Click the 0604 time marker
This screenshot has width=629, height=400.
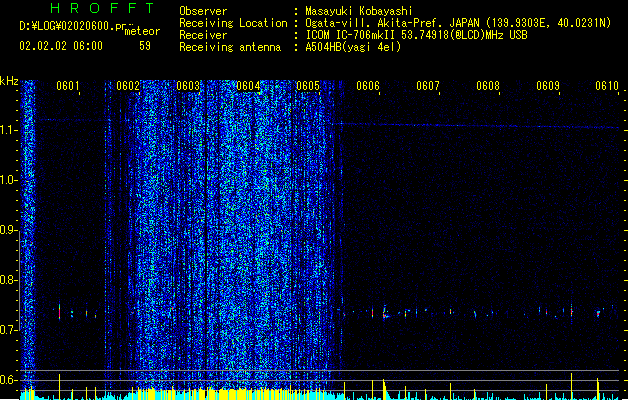(x=248, y=86)
